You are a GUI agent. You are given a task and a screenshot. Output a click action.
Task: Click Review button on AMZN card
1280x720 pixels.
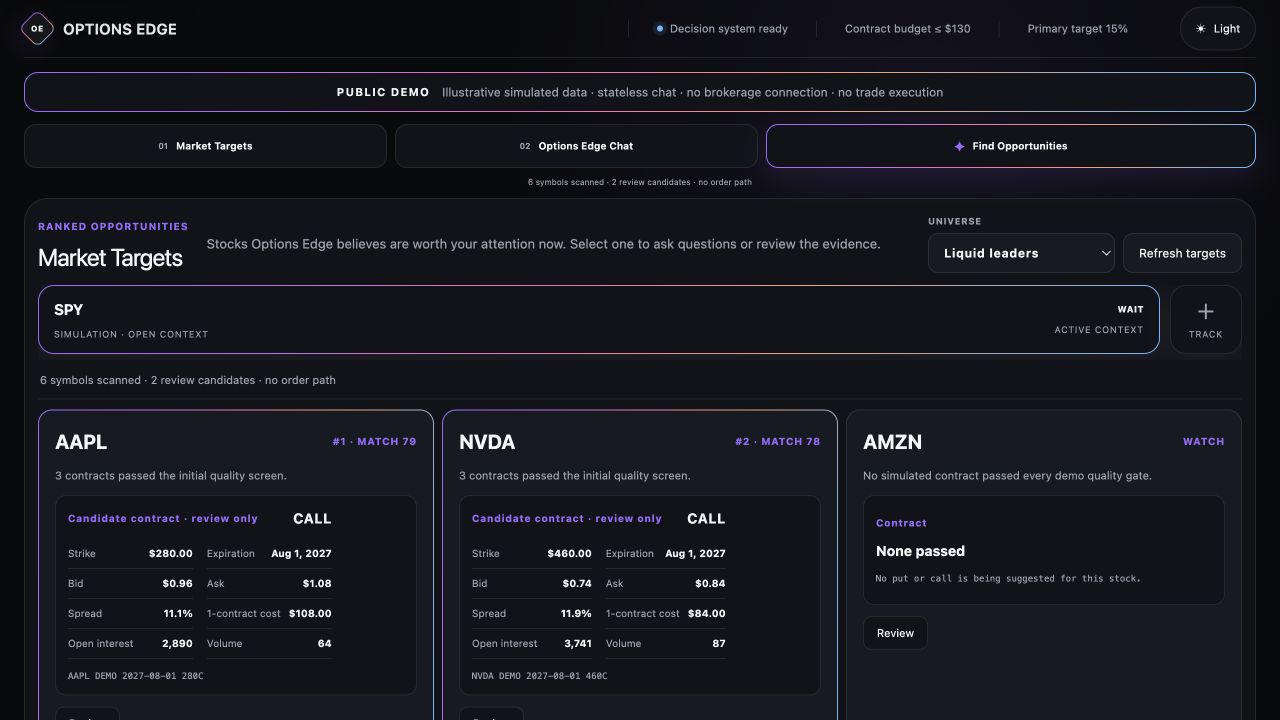point(895,633)
